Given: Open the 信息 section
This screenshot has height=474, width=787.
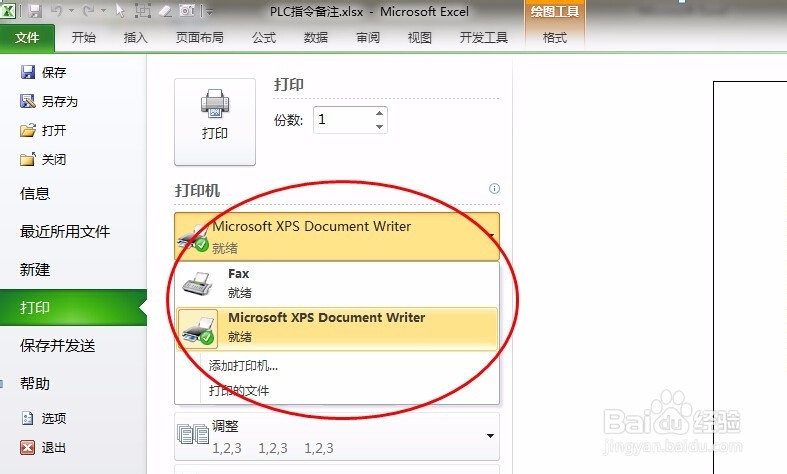Looking at the screenshot, I should [35, 193].
